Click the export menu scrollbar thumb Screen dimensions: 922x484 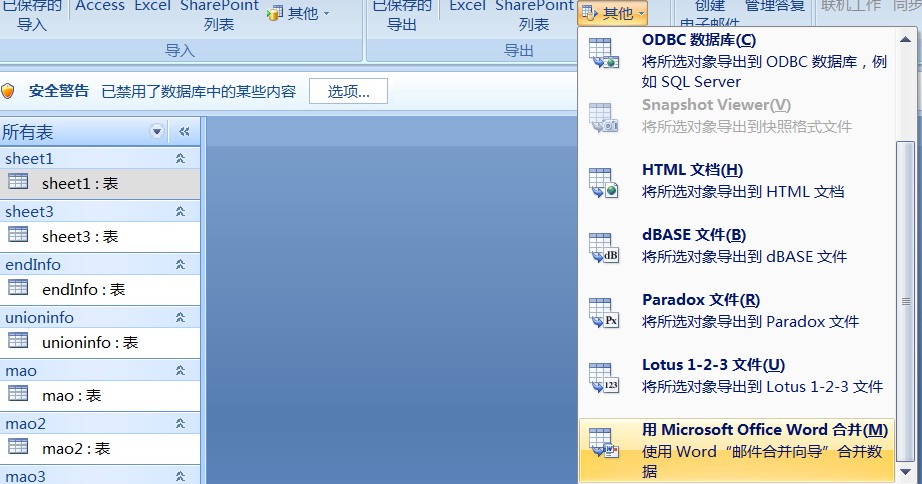click(906, 301)
